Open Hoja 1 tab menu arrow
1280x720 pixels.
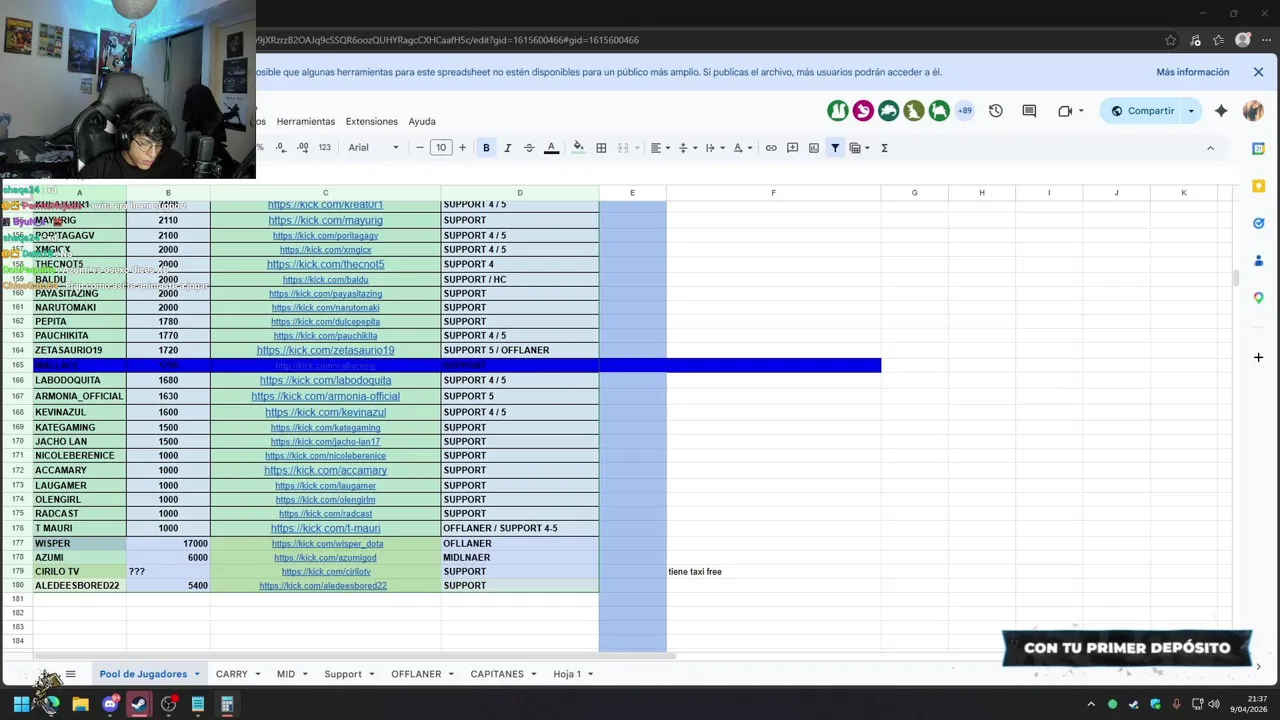(590, 674)
